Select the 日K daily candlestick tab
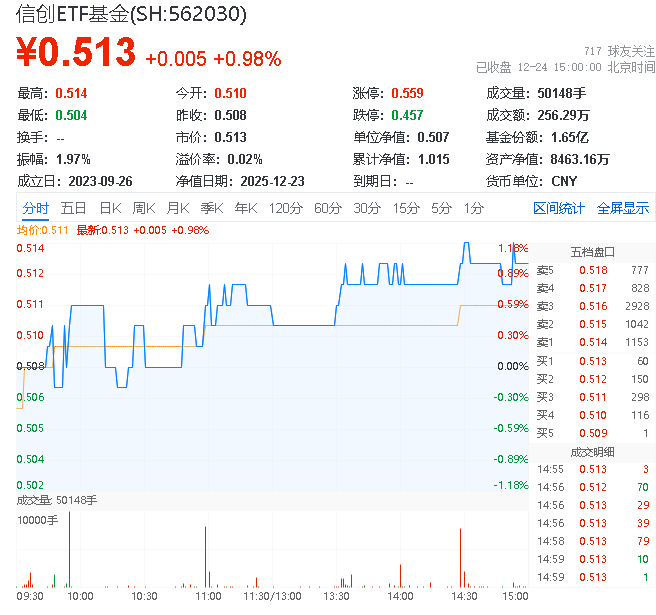The image size is (656, 615). pyautogui.click(x=110, y=208)
